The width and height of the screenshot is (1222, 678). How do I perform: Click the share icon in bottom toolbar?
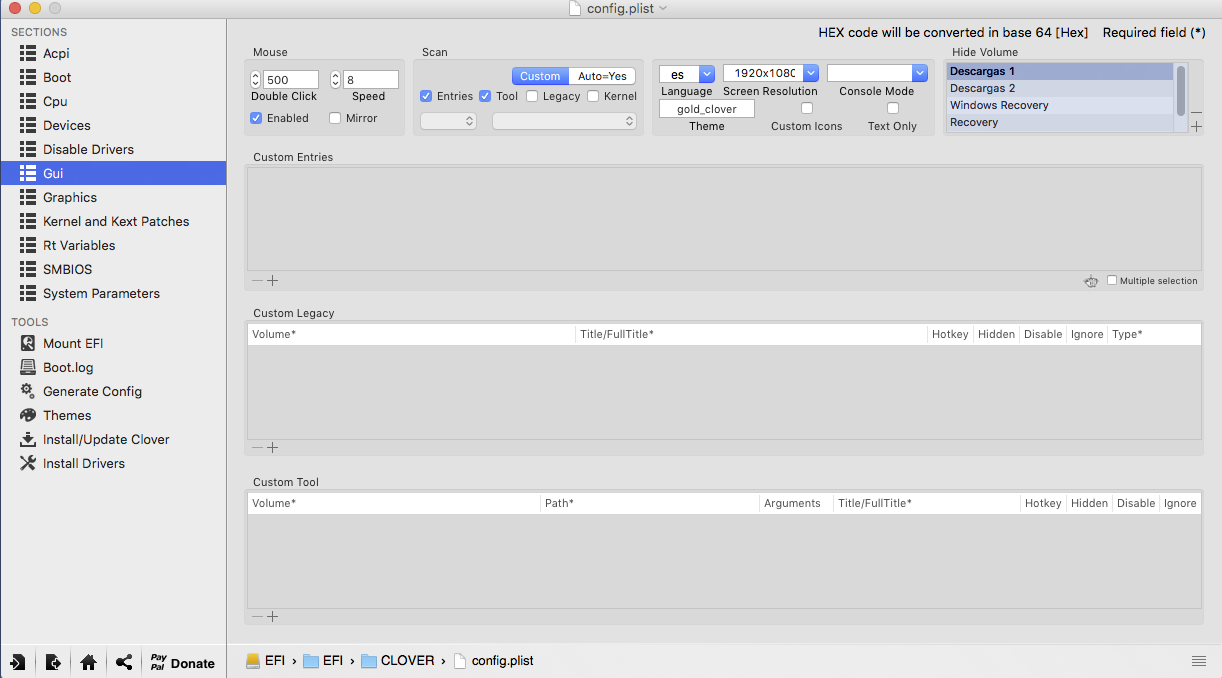pyautogui.click(x=124, y=662)
